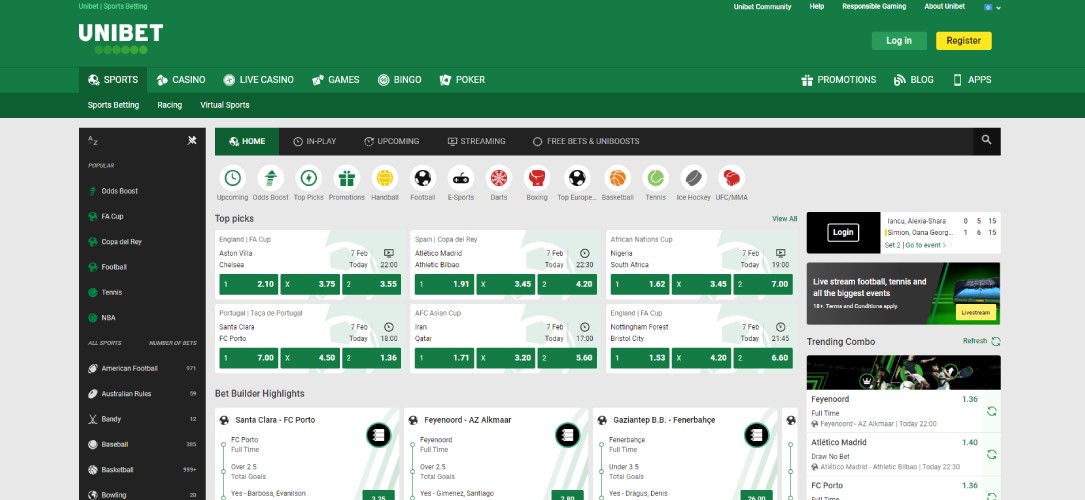Choose the Tennis ball icon in category strip
Screen dimensions: 1085x500
coord(656,178)
